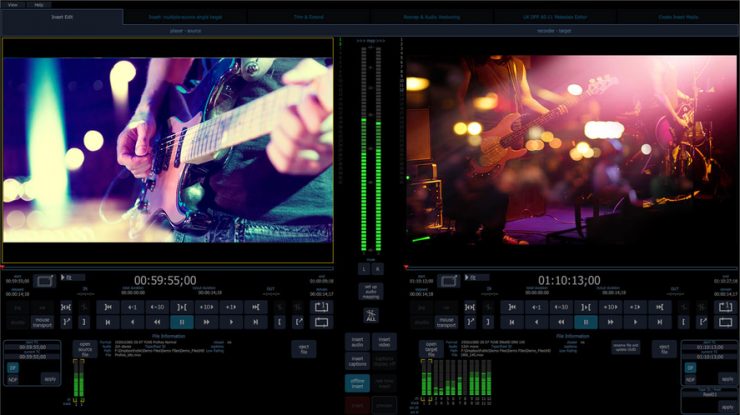Click the recorder timeline scrub bar
The width and height of the screenshot is (740, 415).
pos(570,267)
